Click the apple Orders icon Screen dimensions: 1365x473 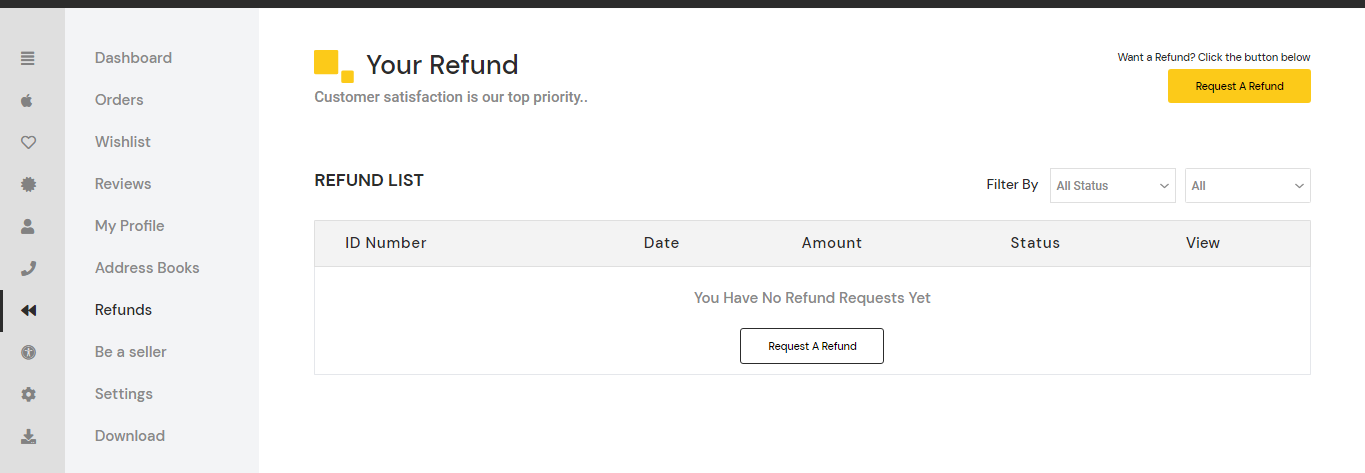28,100
